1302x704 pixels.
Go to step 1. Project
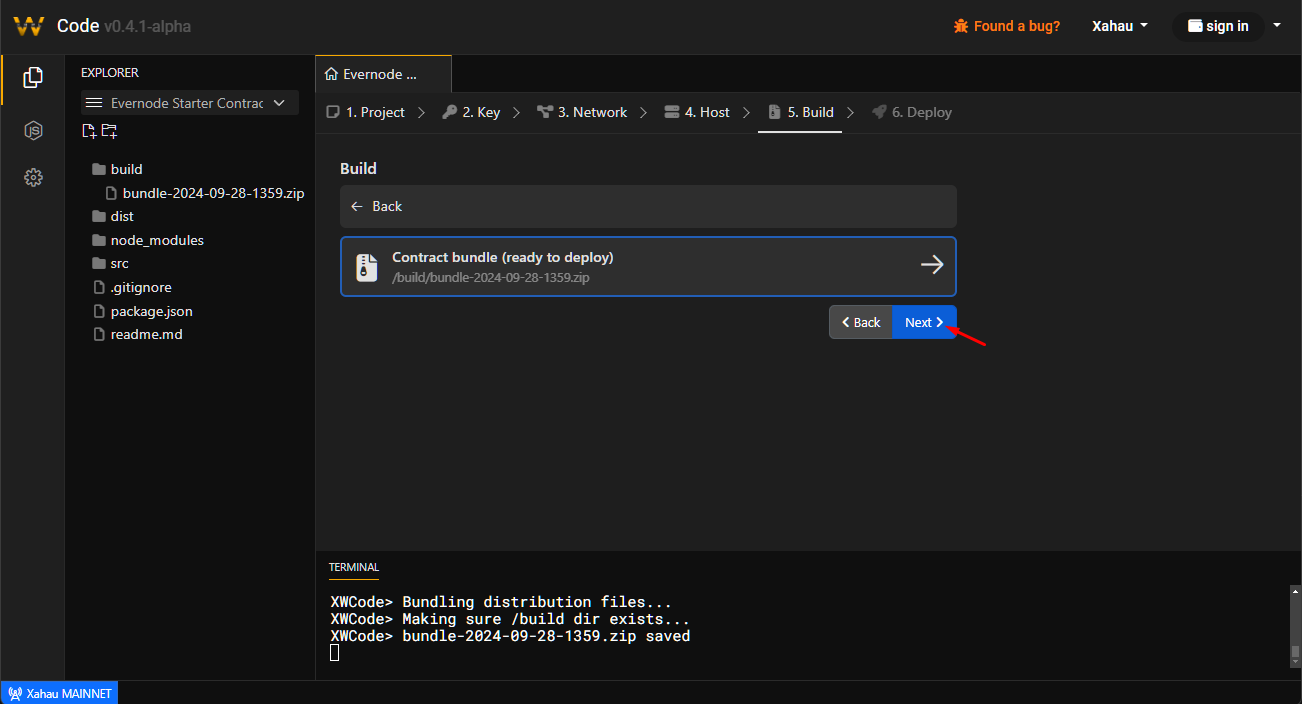click(366, 112)
